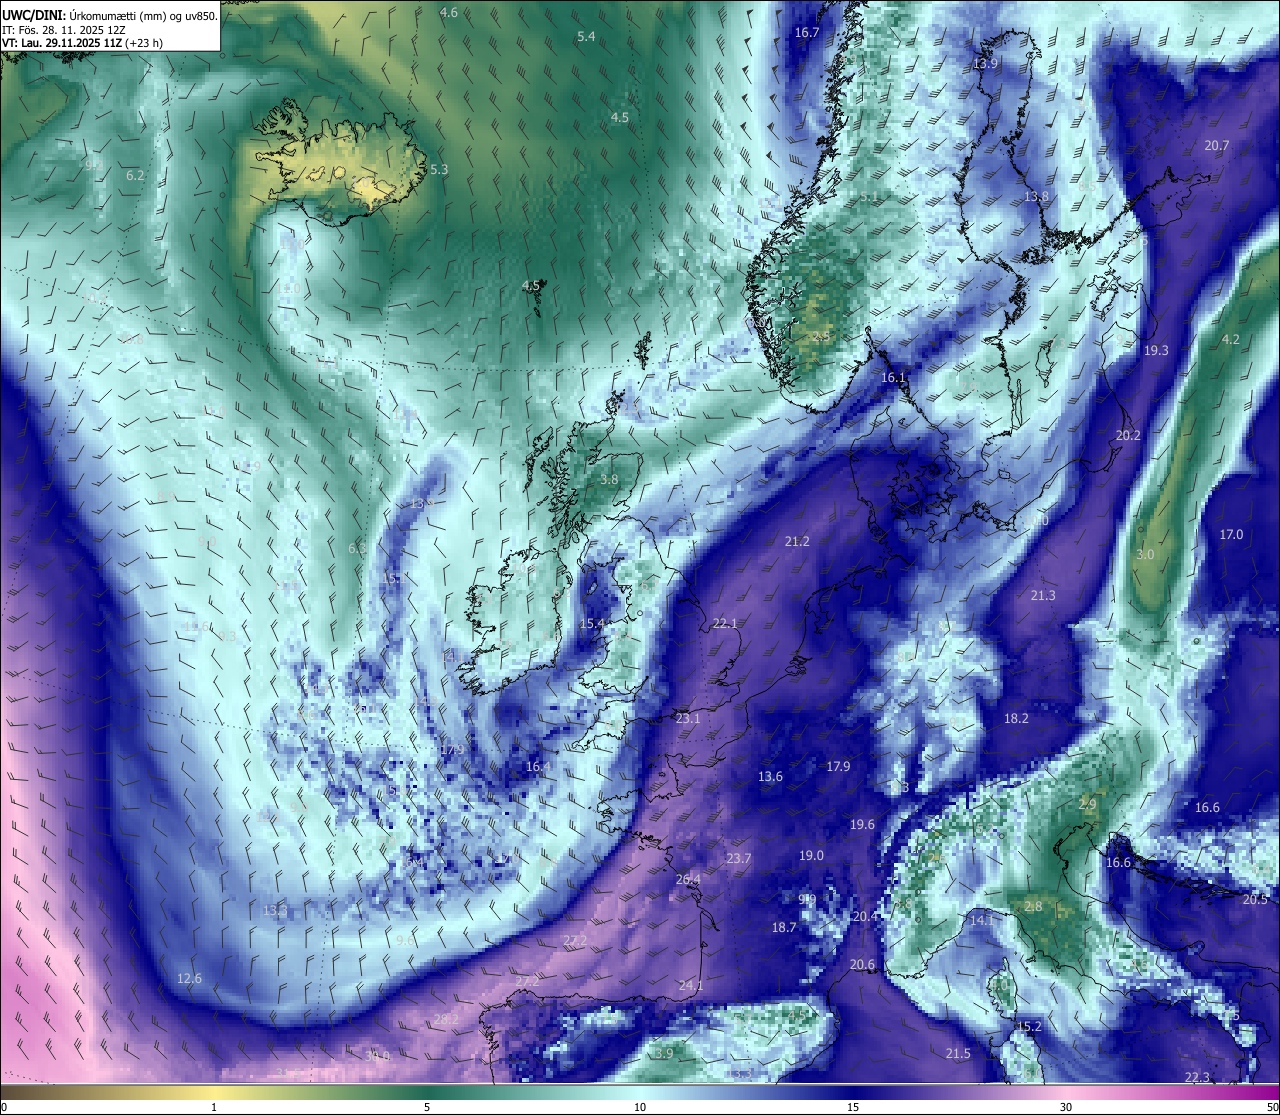Click the 15.4 value label

coord(593,623)
